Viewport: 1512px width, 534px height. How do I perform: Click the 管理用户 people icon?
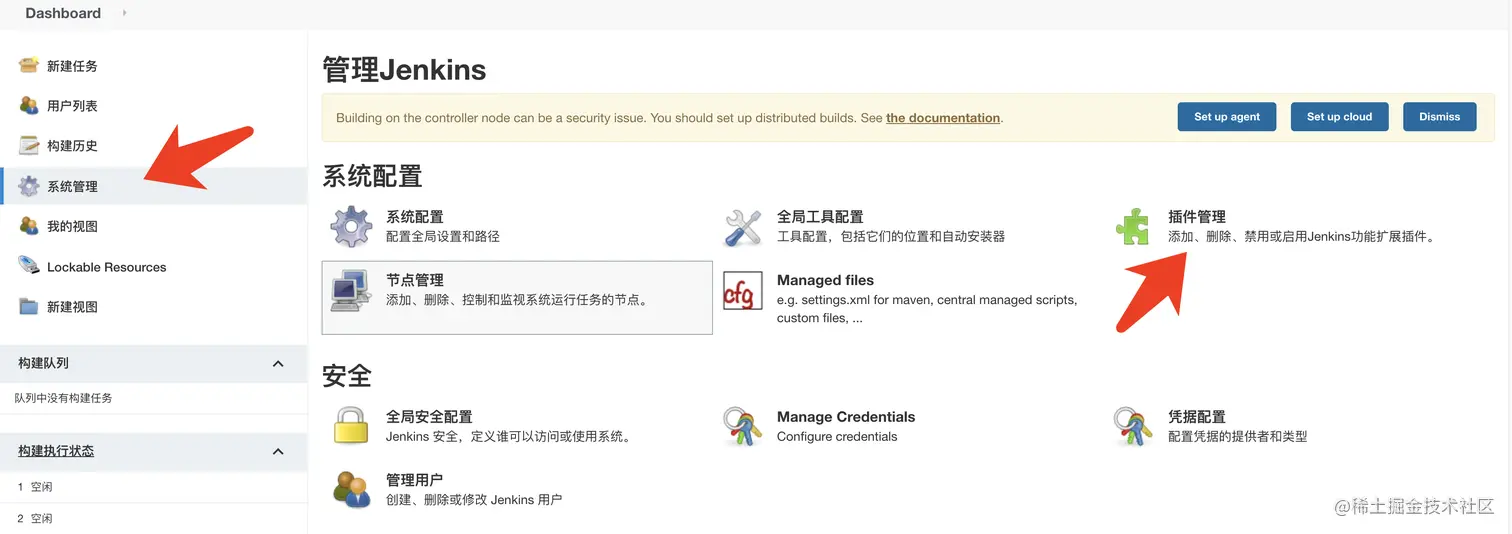(351, 489)
